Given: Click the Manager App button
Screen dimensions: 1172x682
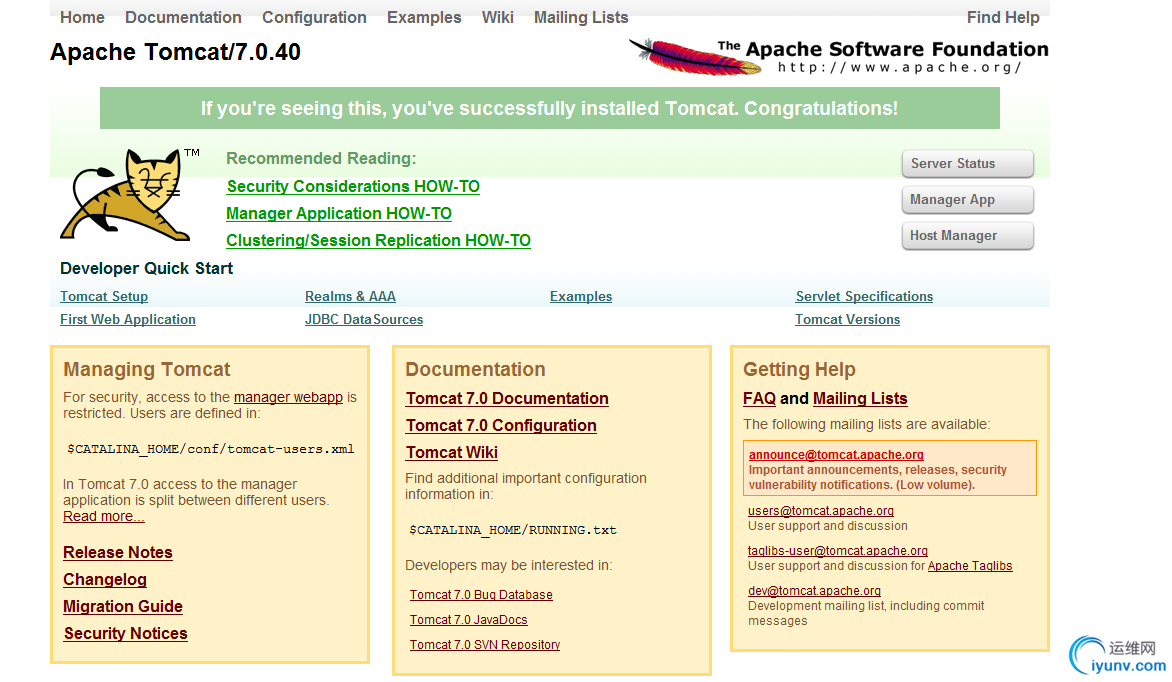Looking at the screenshot, I should (x=967, y=199).
